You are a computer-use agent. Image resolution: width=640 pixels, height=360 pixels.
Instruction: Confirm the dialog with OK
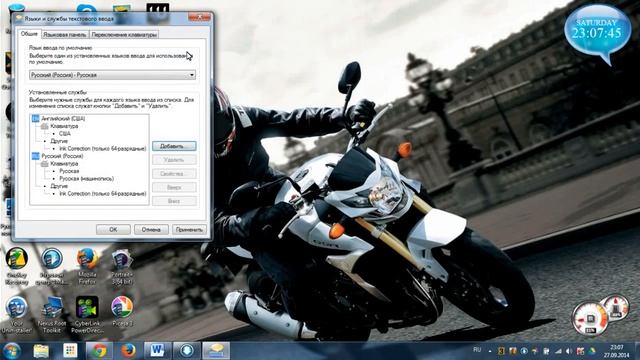(x=113, y=229)
